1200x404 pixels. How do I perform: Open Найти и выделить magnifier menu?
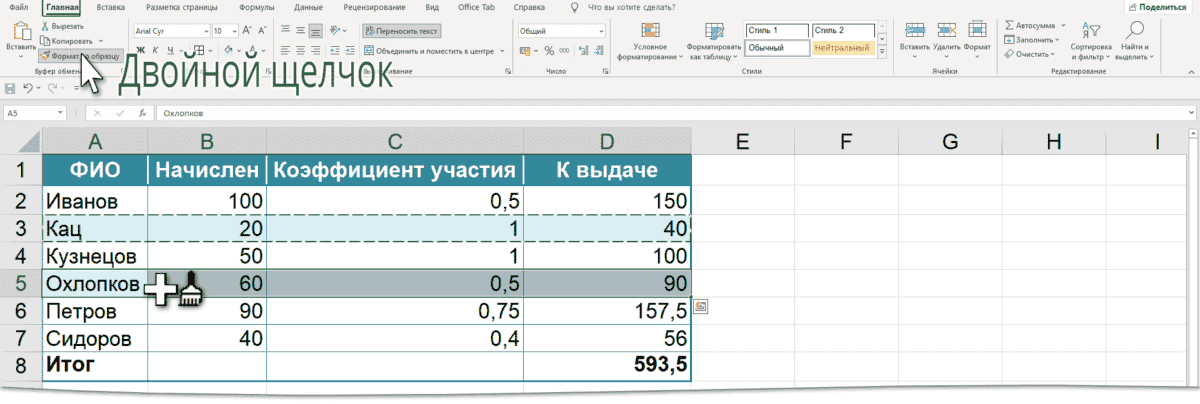tap(1134, 40)
